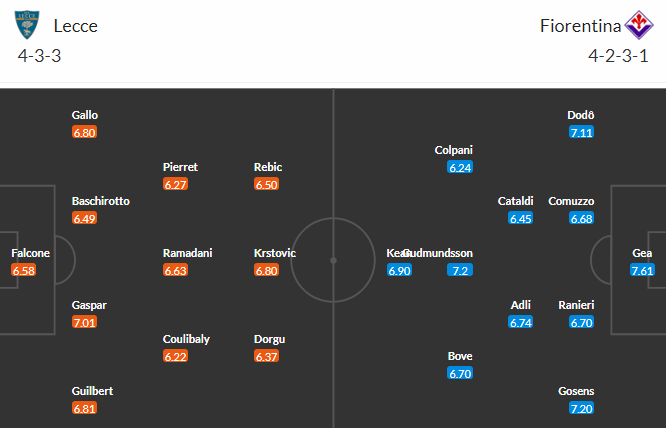Viewport: 666px width, 428px height.
Task: Click Gaspar's 7.01 rating badge
Action: (85, 322)
